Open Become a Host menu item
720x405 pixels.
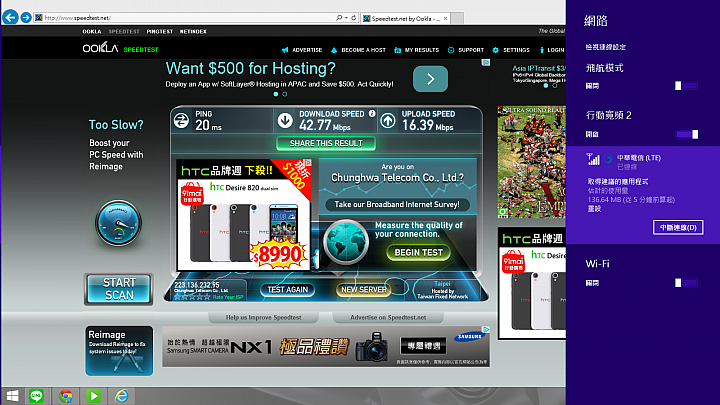tap(358, 50)
